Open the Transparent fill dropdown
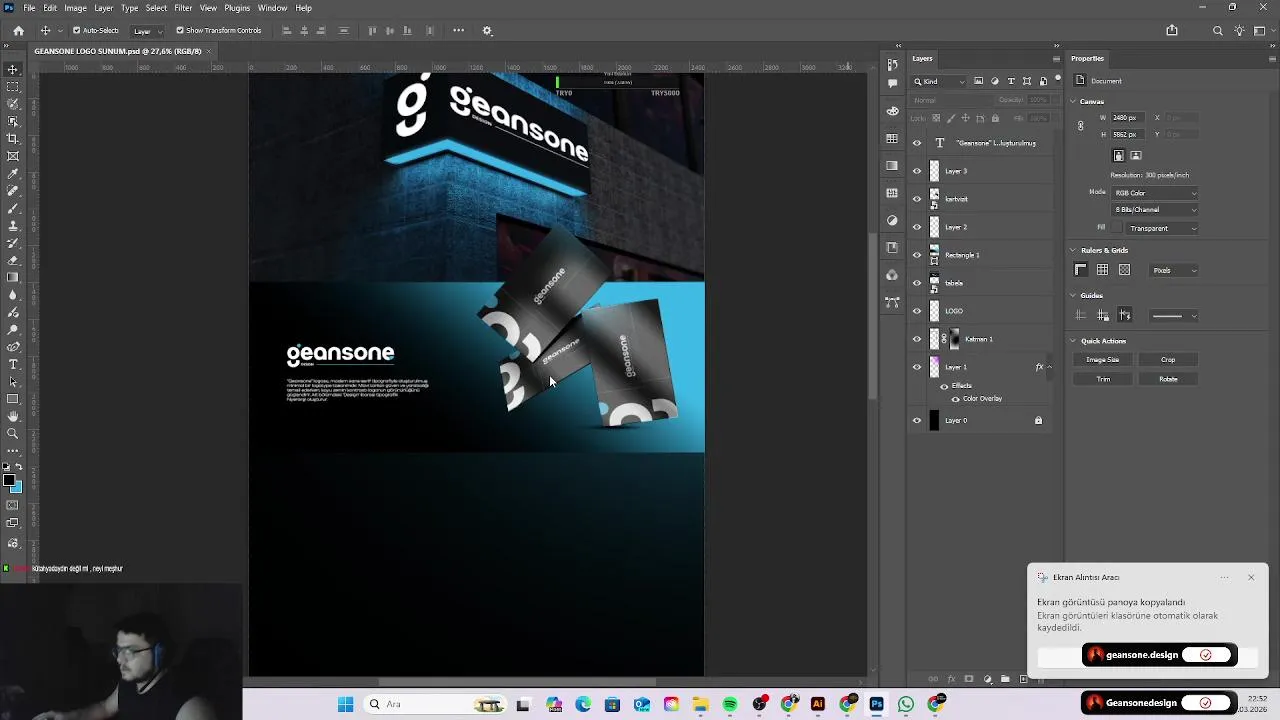Viewport: 1280px width, 720px height. (x=1163, y=228)
